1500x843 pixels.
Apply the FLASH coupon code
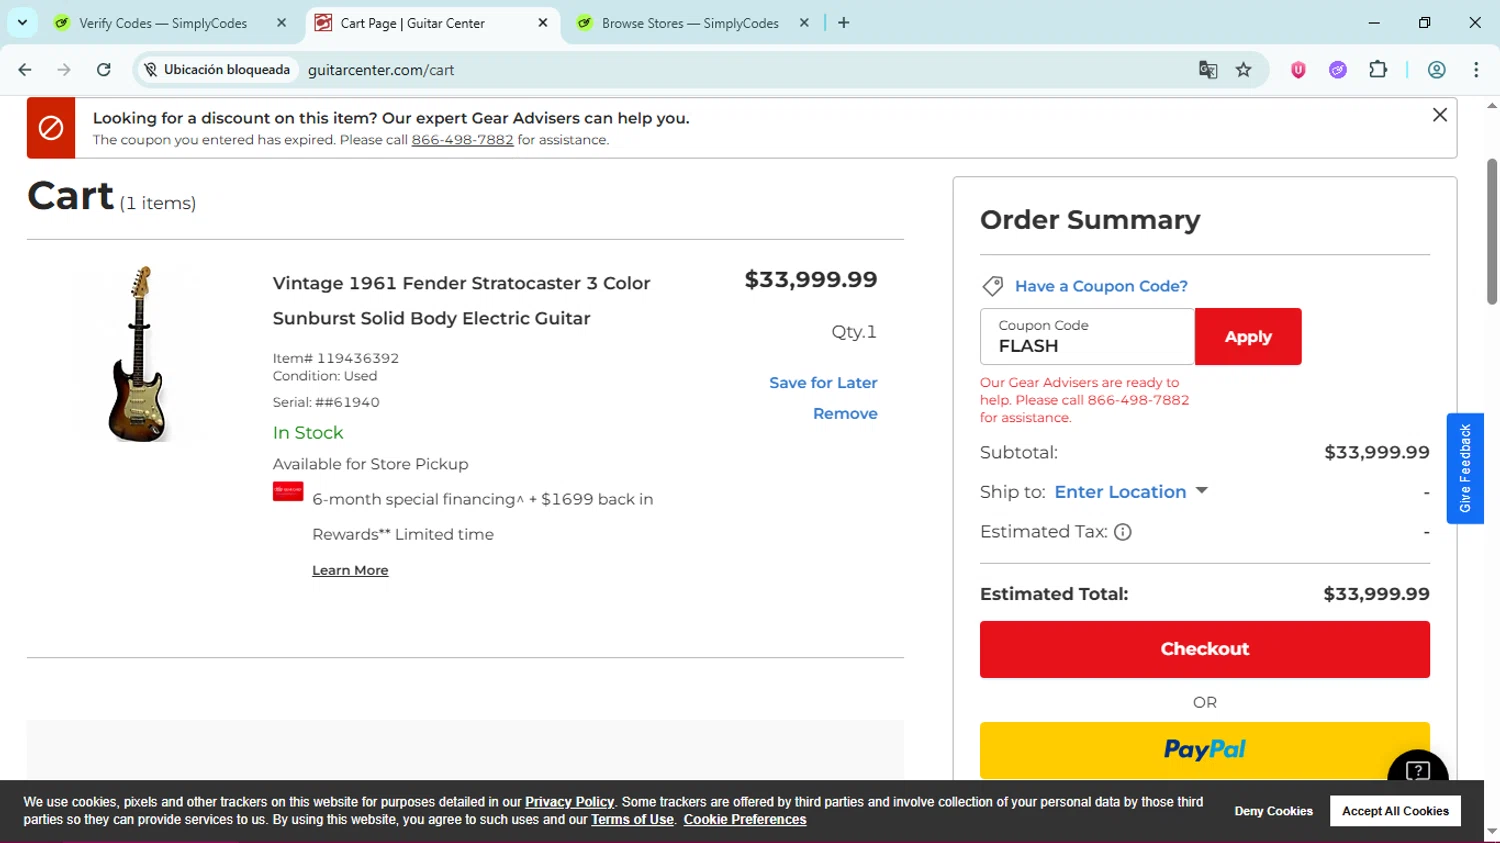(x=1248, y=336)
